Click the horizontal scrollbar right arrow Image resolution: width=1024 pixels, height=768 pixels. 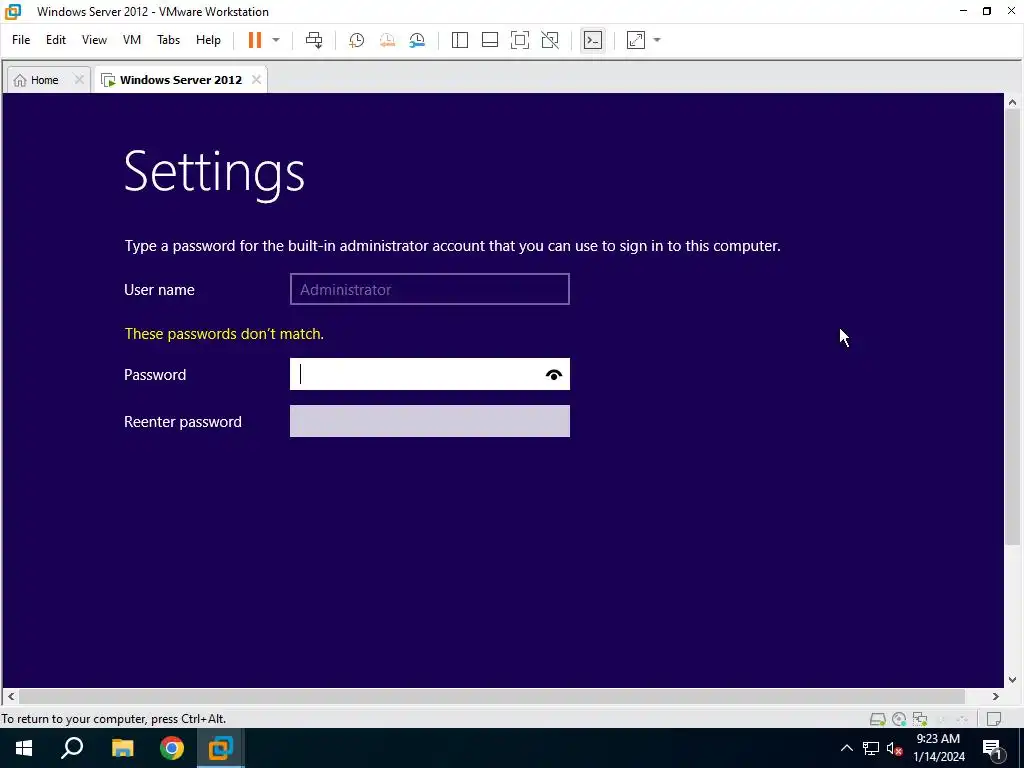996,697
